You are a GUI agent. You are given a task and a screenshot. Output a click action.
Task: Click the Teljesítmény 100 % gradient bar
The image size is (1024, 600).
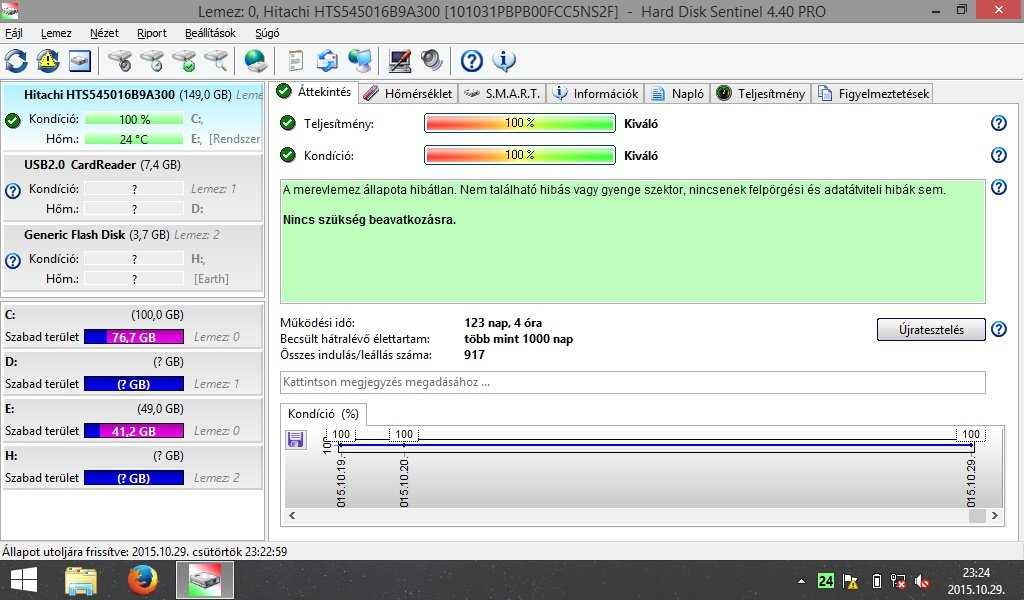(x=520, y=123)
